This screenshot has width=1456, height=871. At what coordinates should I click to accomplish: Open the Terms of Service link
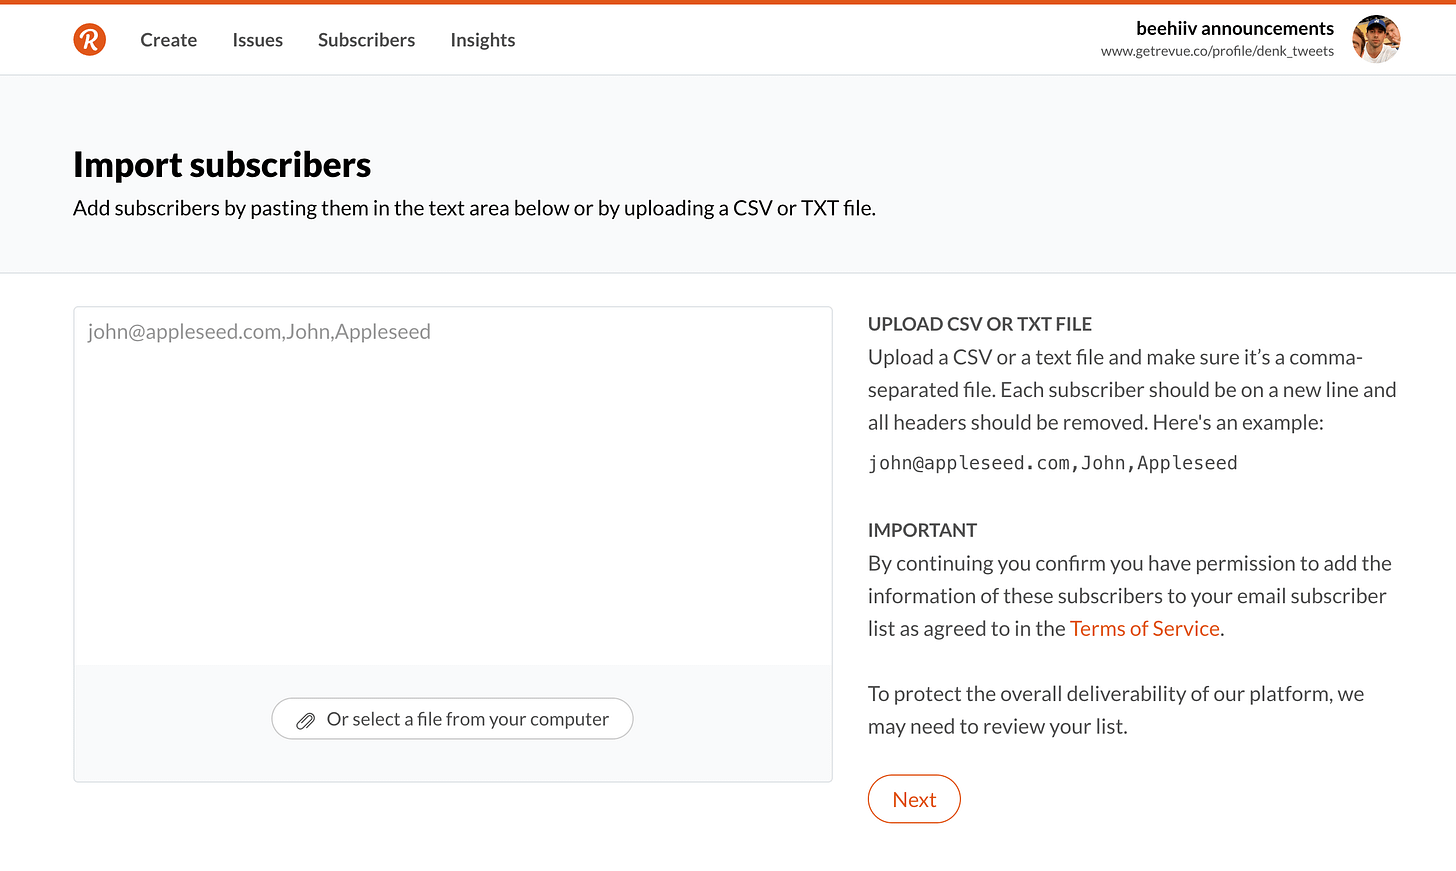click(1145, 628)
